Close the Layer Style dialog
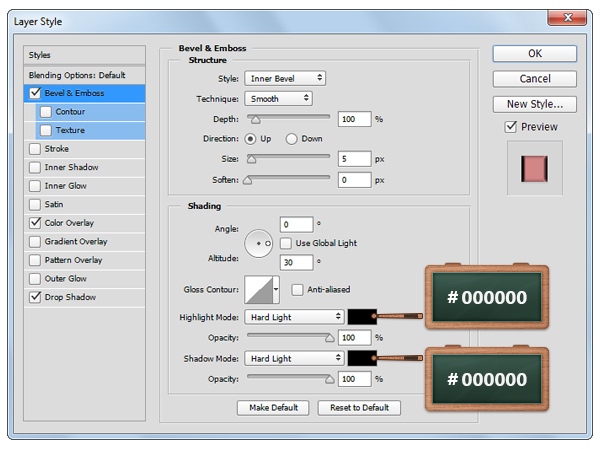Screen dimensions: 600x449 566,18
